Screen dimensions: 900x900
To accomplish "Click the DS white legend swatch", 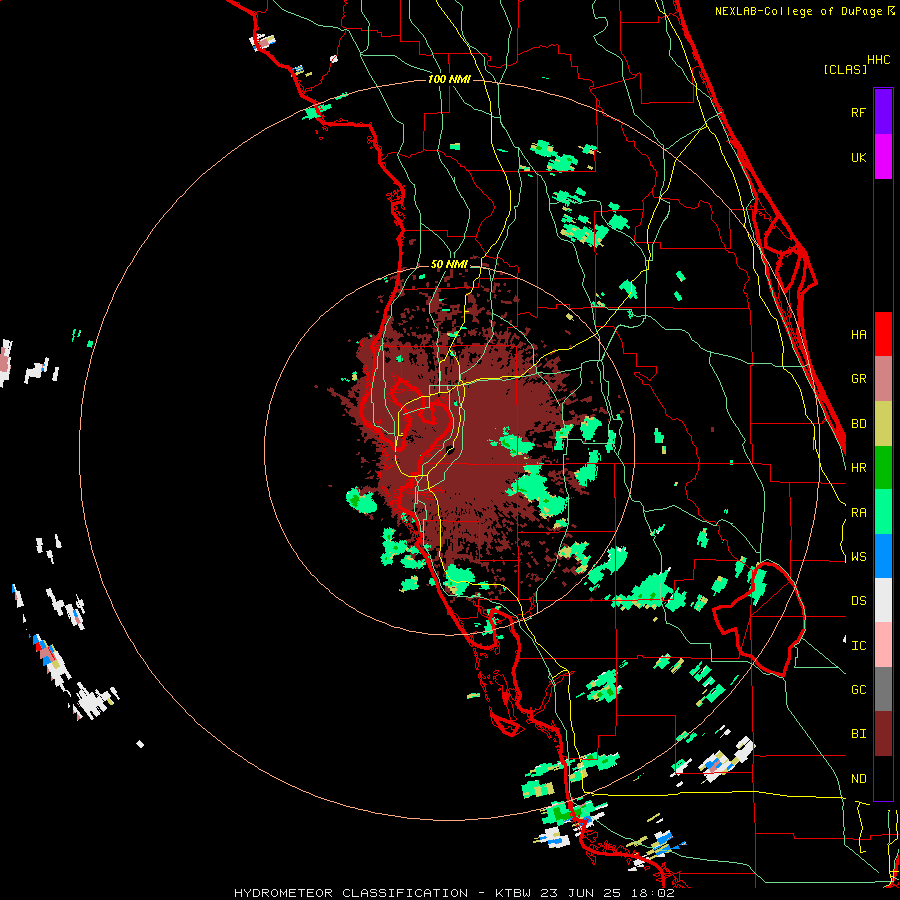I will [883, 600].
